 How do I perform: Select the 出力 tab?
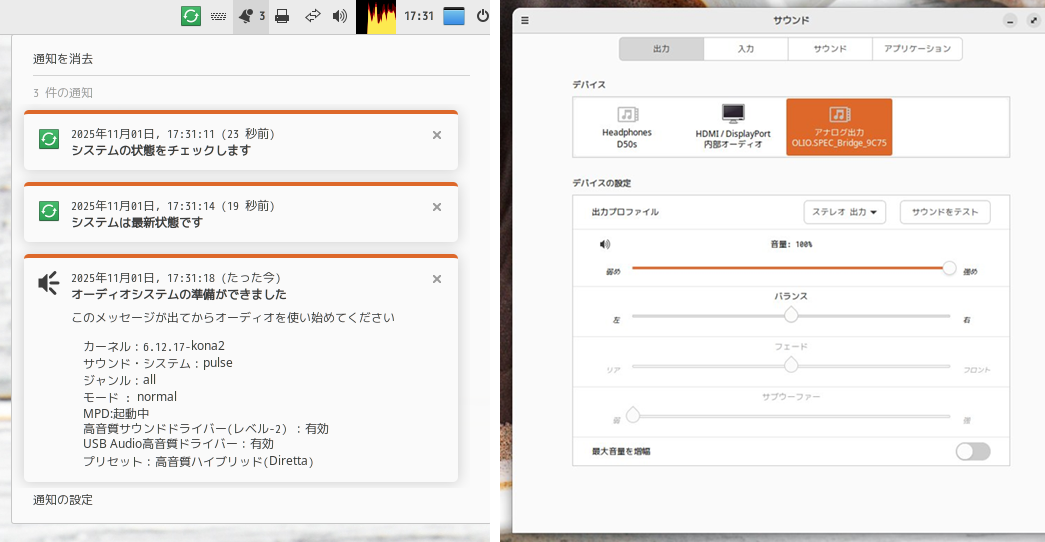661,49
